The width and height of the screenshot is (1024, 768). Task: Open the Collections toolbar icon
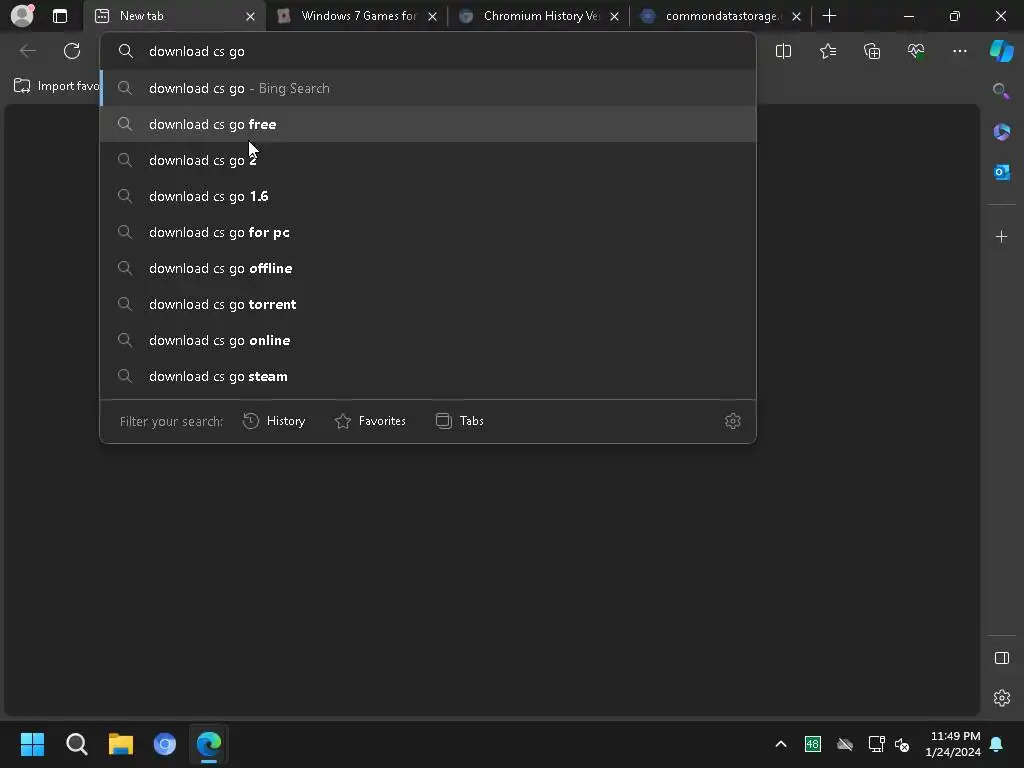(x=872, y=51)
